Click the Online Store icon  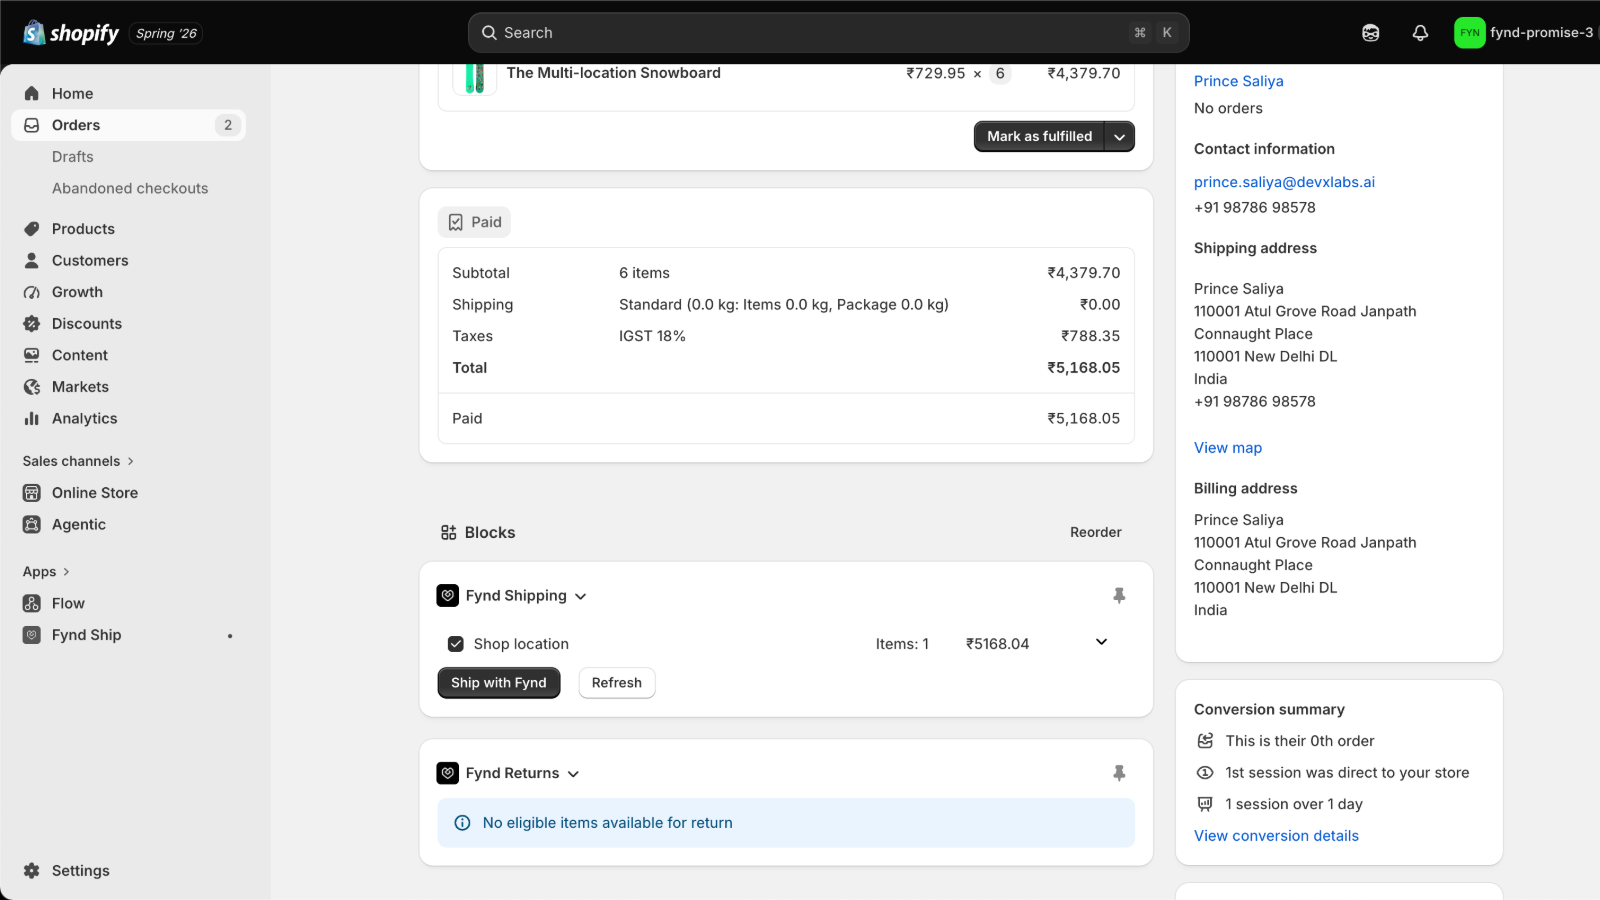pos(32,493)
